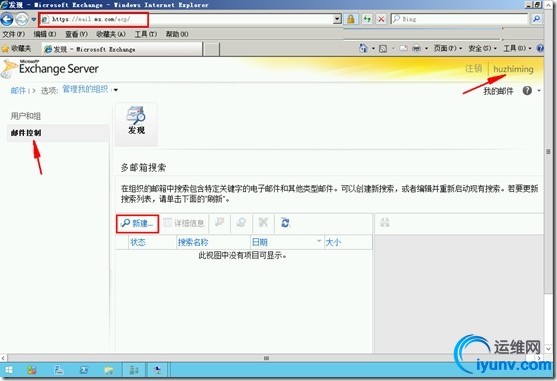Click the search magnifier button

coord(536,19)
